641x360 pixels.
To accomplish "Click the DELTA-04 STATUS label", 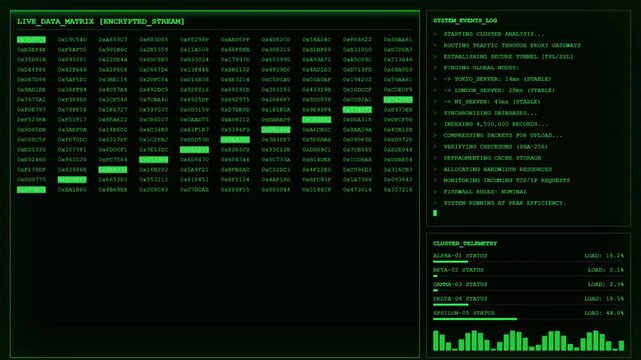I will [460, 299].
